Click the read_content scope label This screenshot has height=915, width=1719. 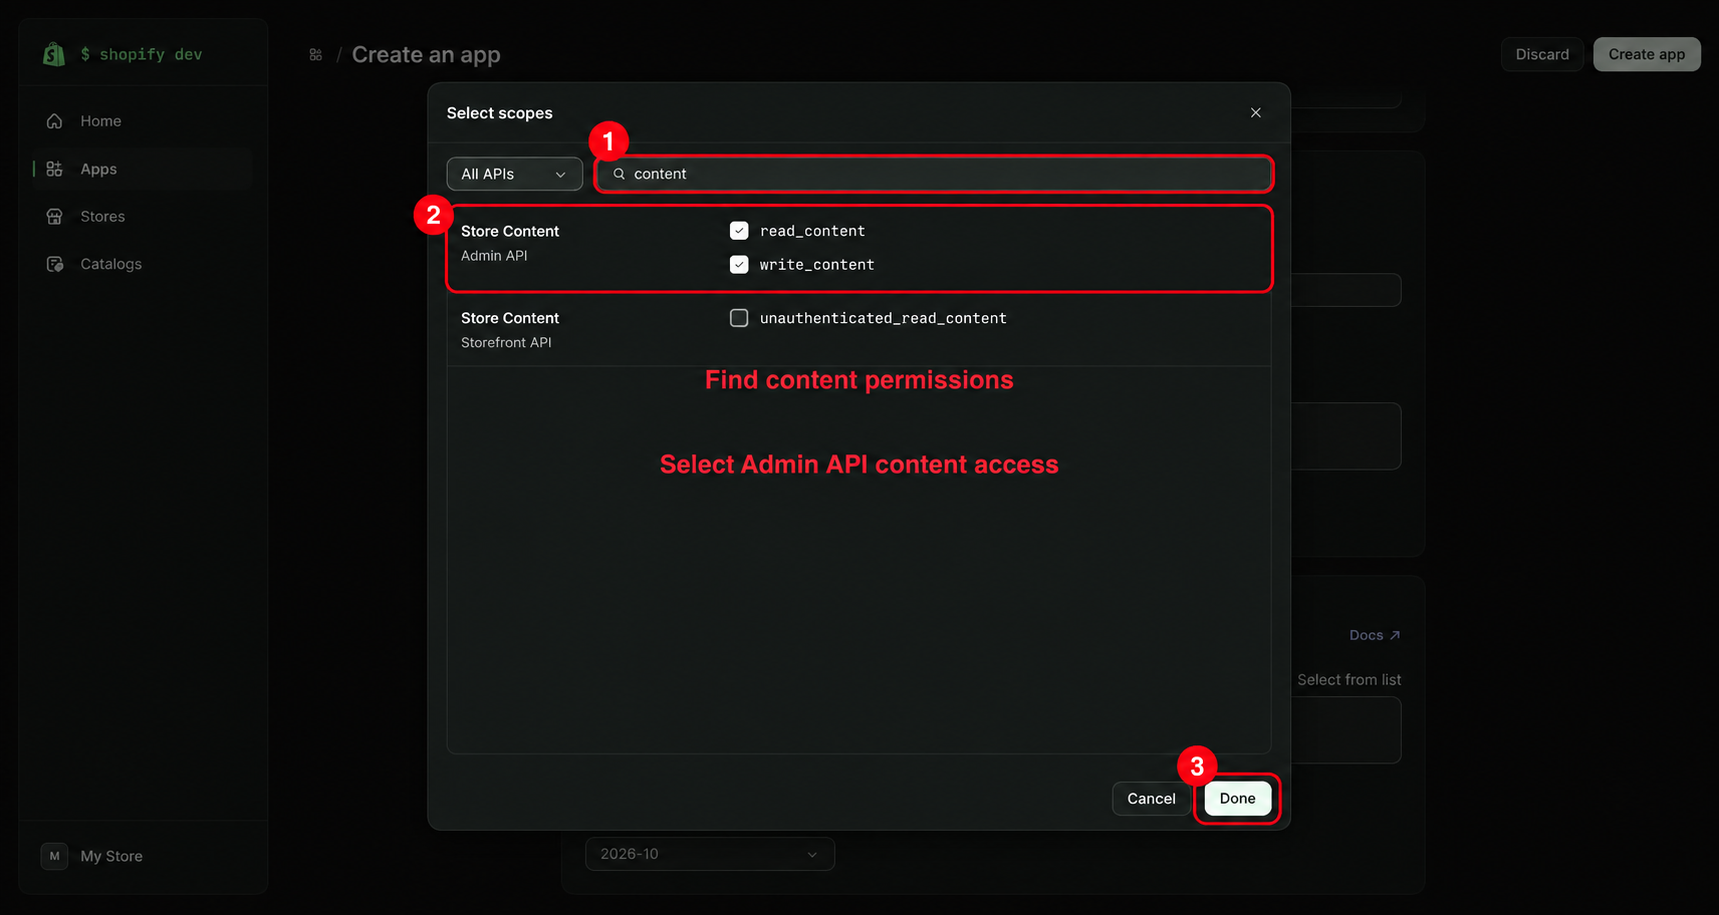point(812,231)
